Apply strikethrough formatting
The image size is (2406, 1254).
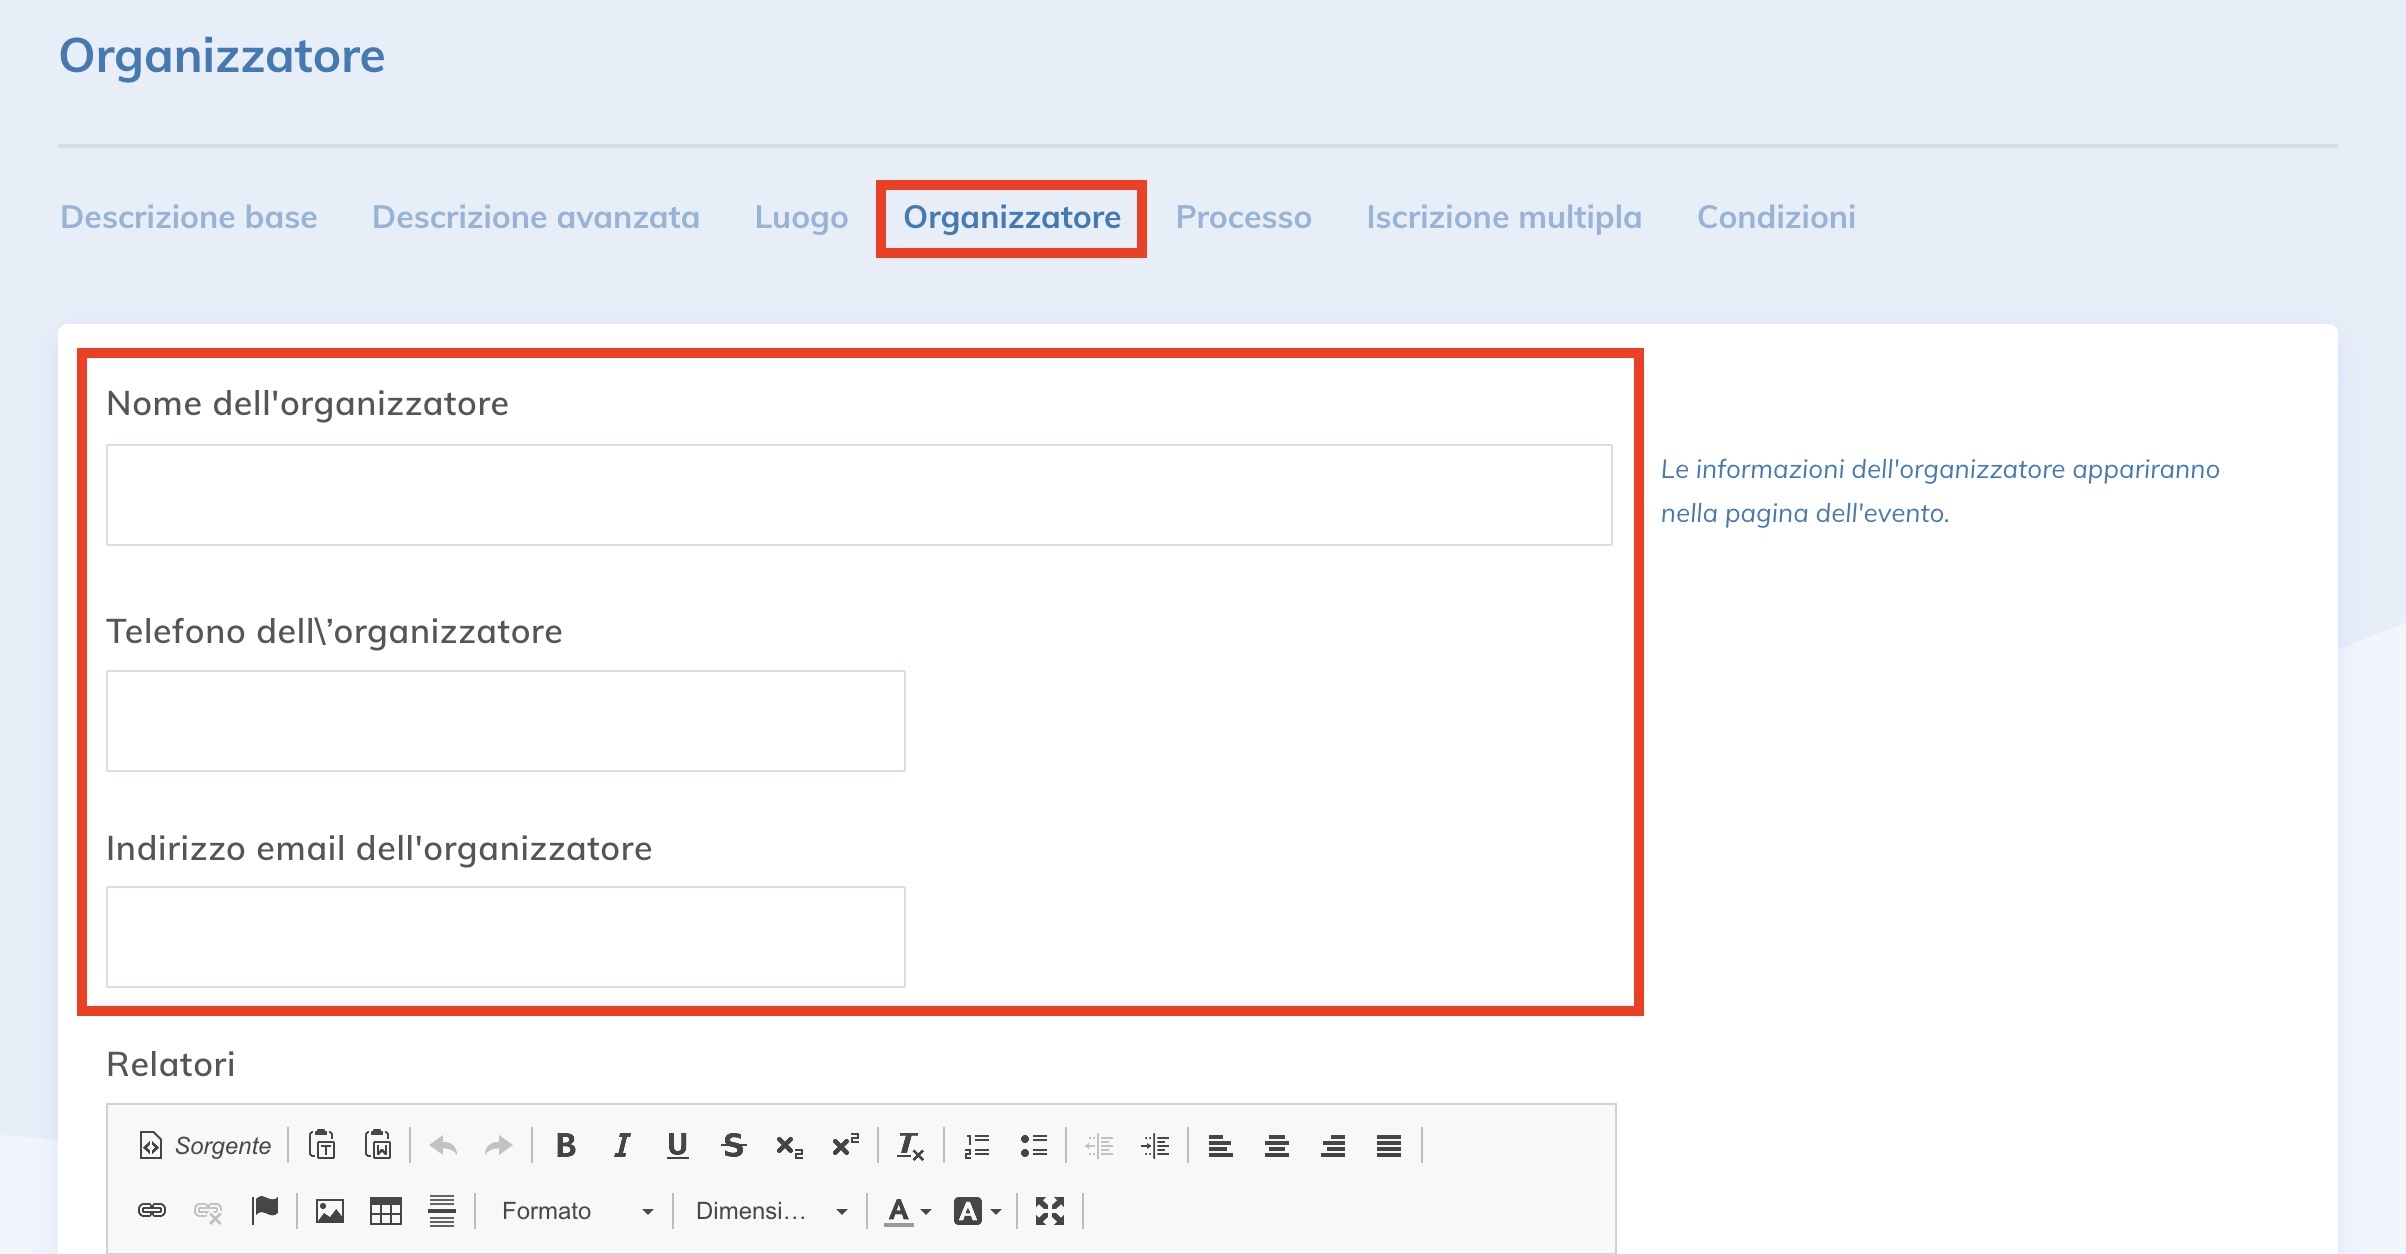[733, 1146]
